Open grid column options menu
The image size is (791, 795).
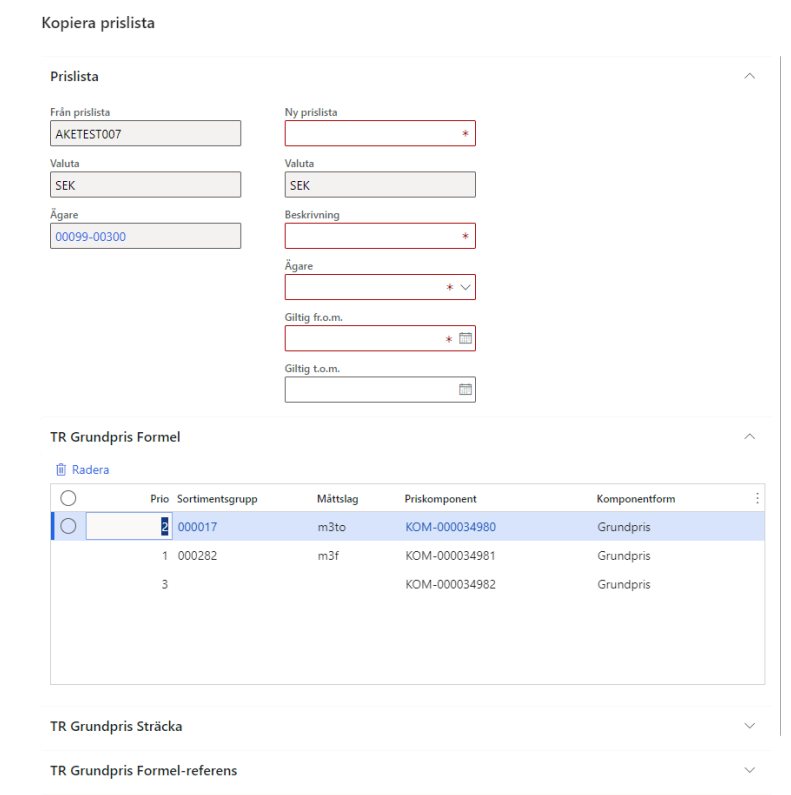click(x=756, y=498)
